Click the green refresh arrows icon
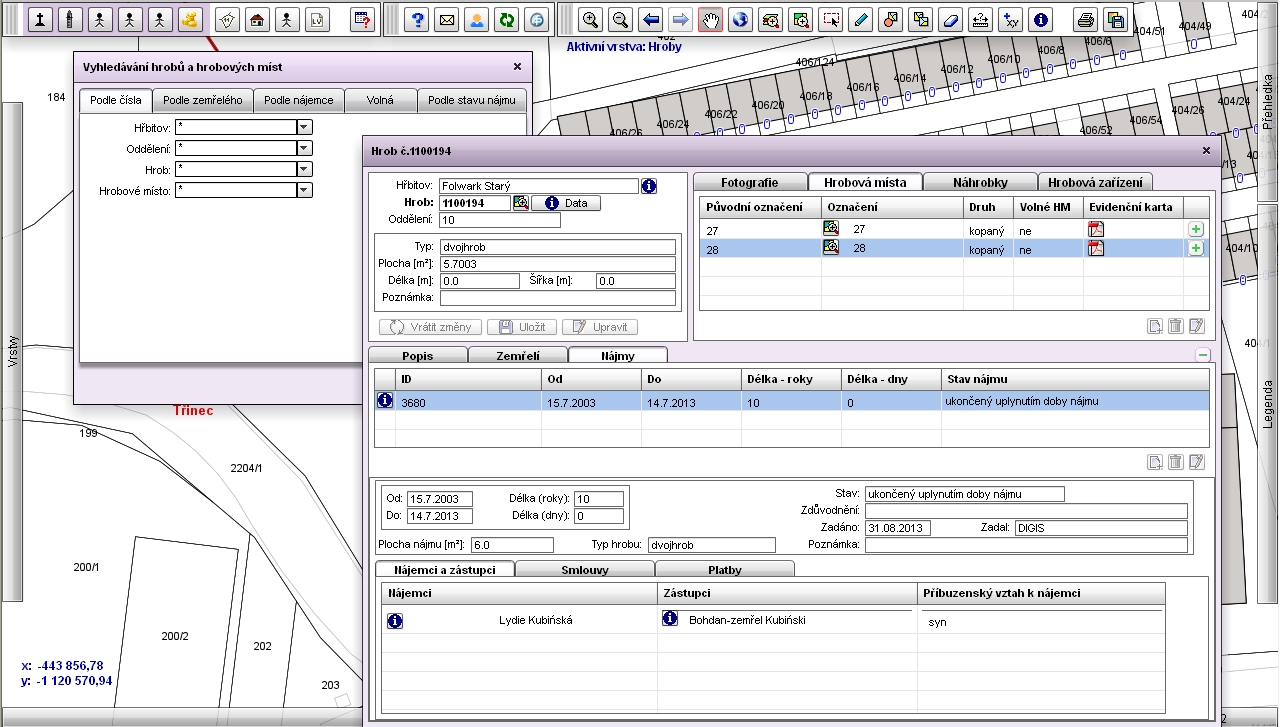1280x727 pixels. (x=508, y=20)
